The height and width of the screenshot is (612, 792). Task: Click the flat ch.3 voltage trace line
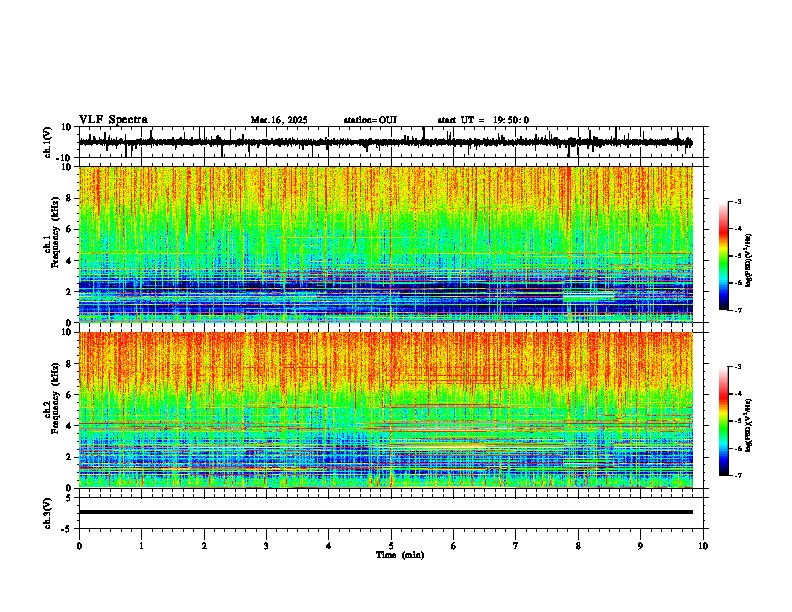tap(385, 512)
